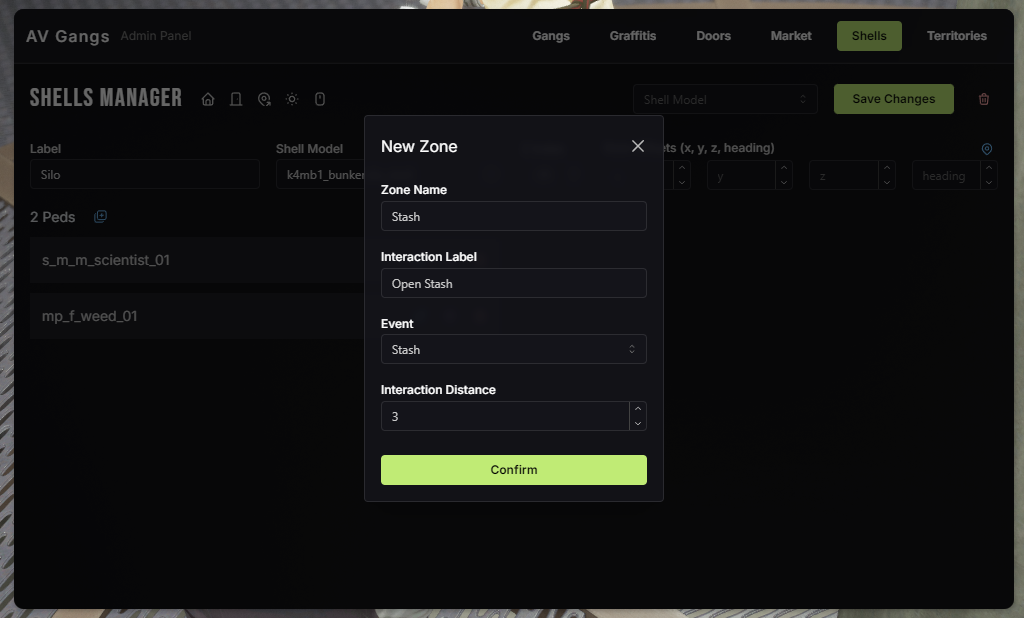Click the mouse icon in Shells Manager header

coord(320,99)
